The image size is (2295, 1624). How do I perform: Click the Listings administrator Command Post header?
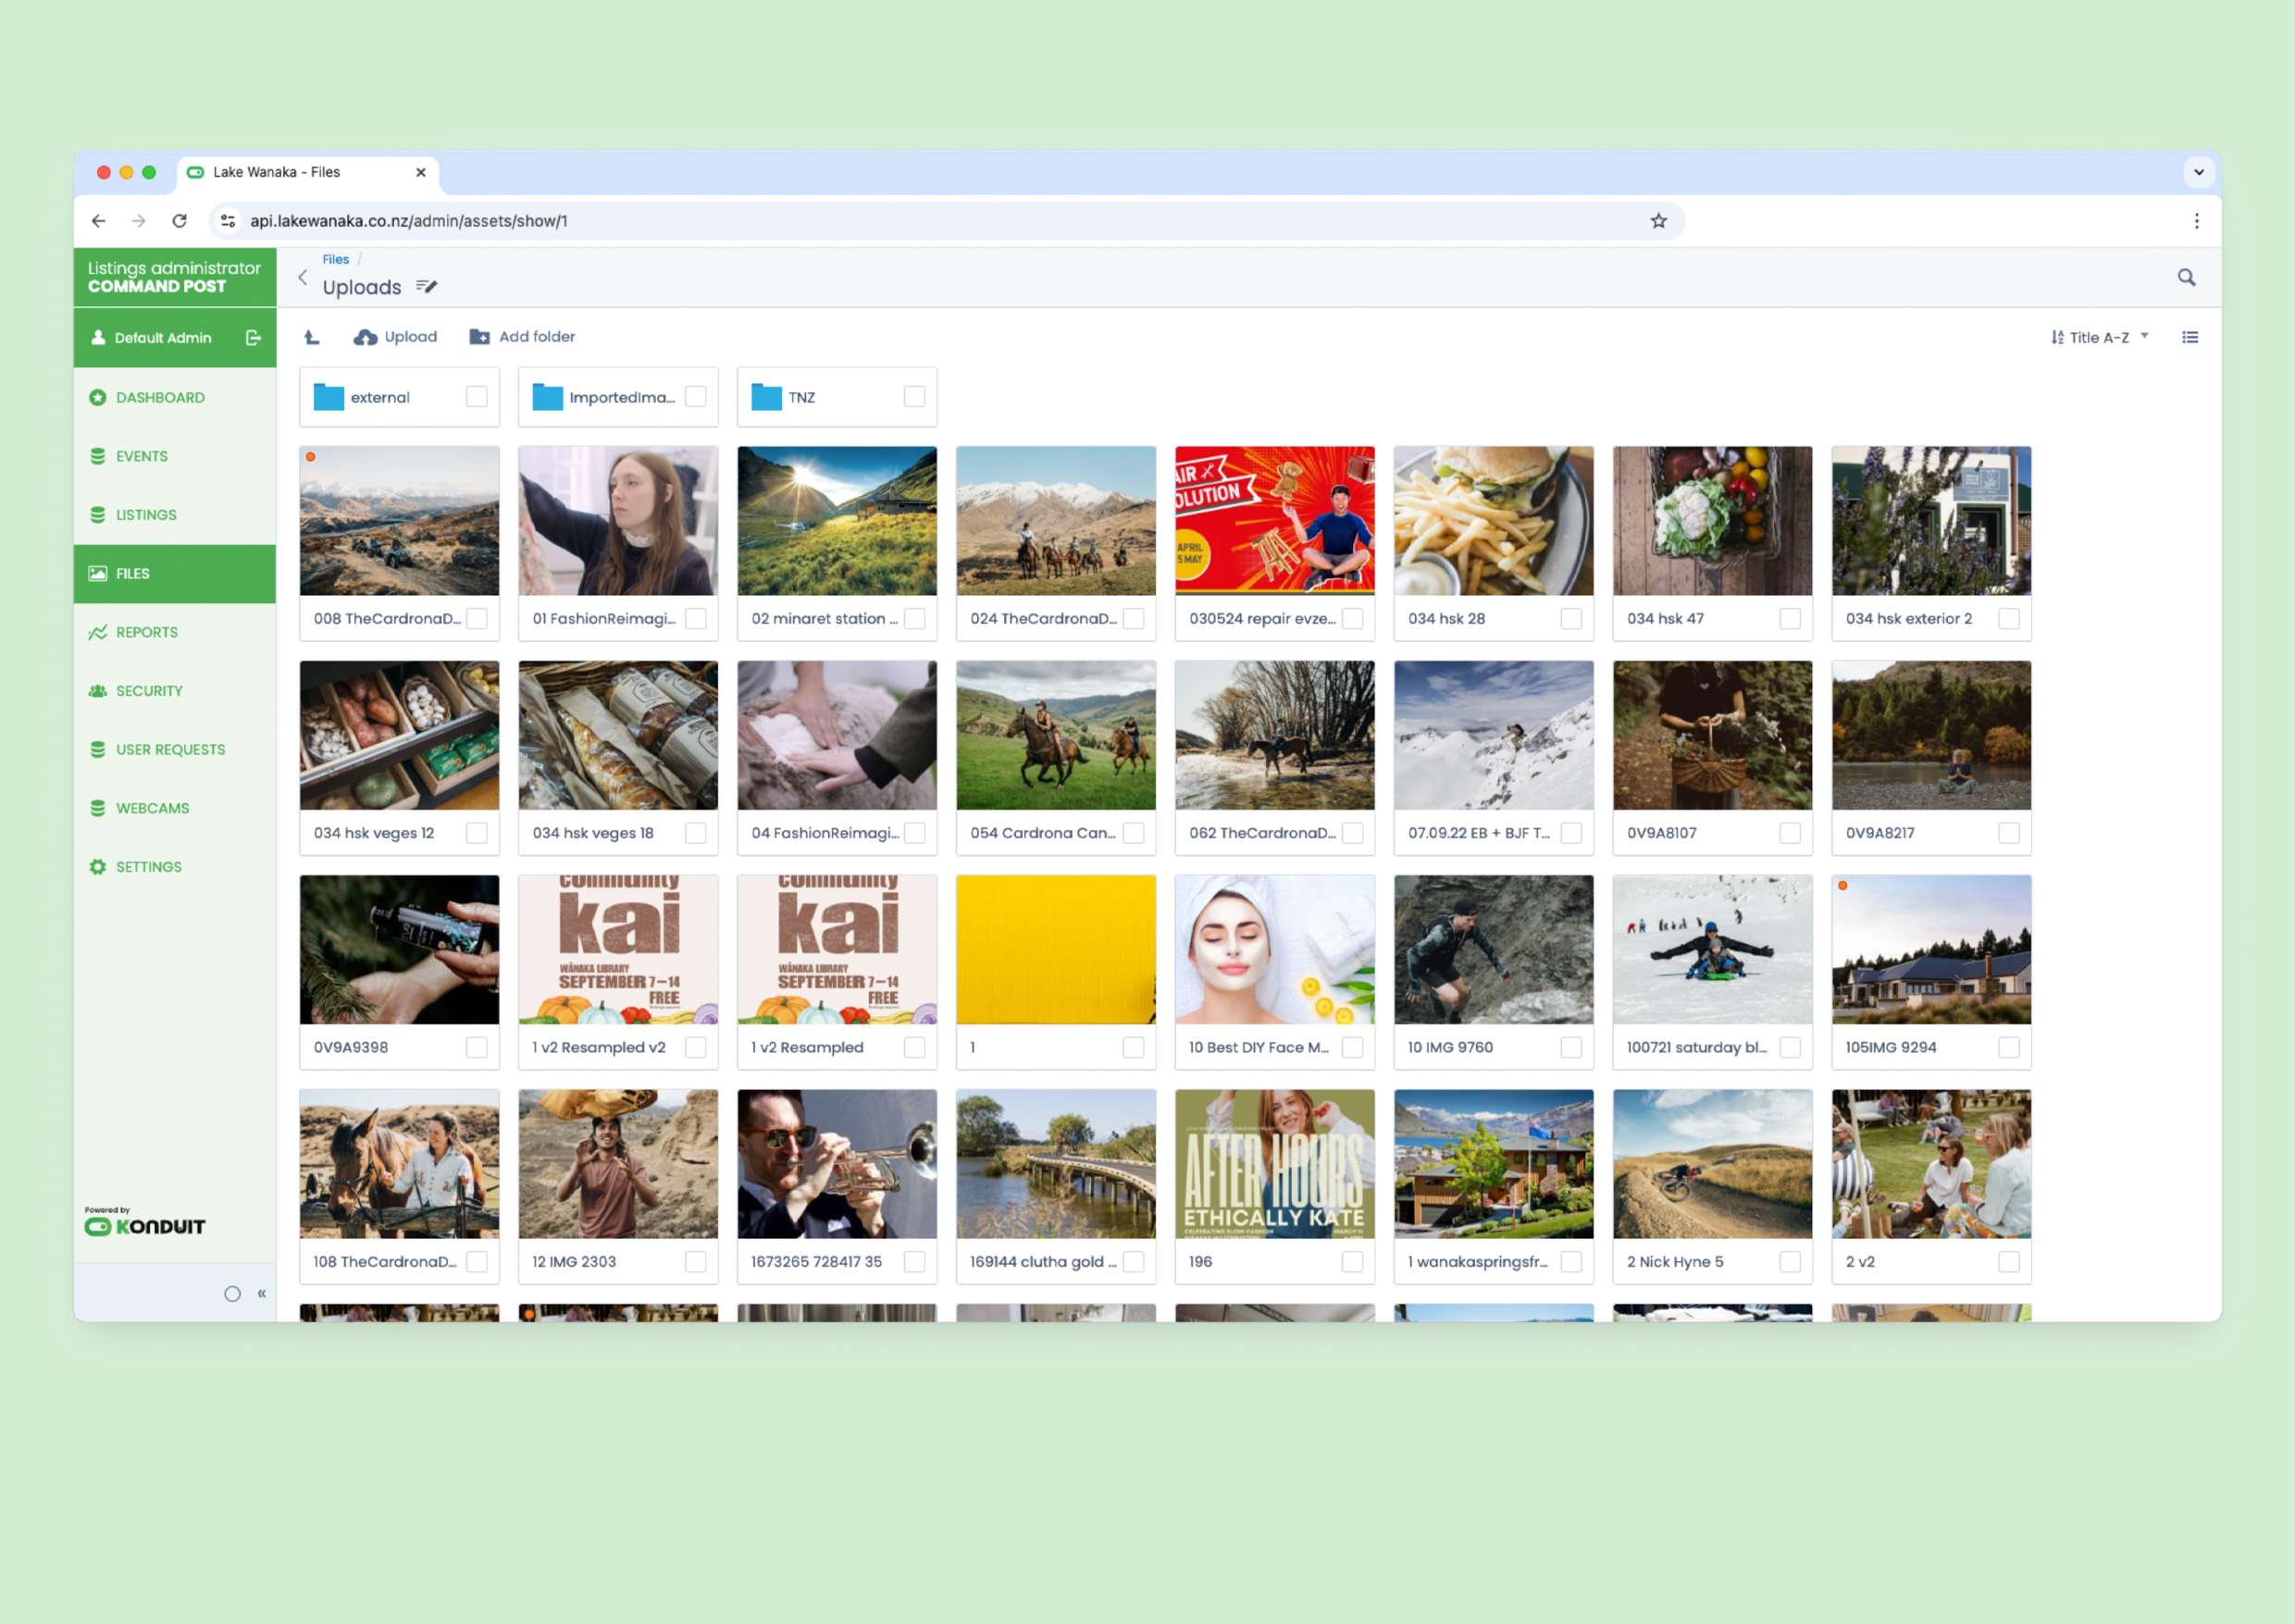[175, 277]
